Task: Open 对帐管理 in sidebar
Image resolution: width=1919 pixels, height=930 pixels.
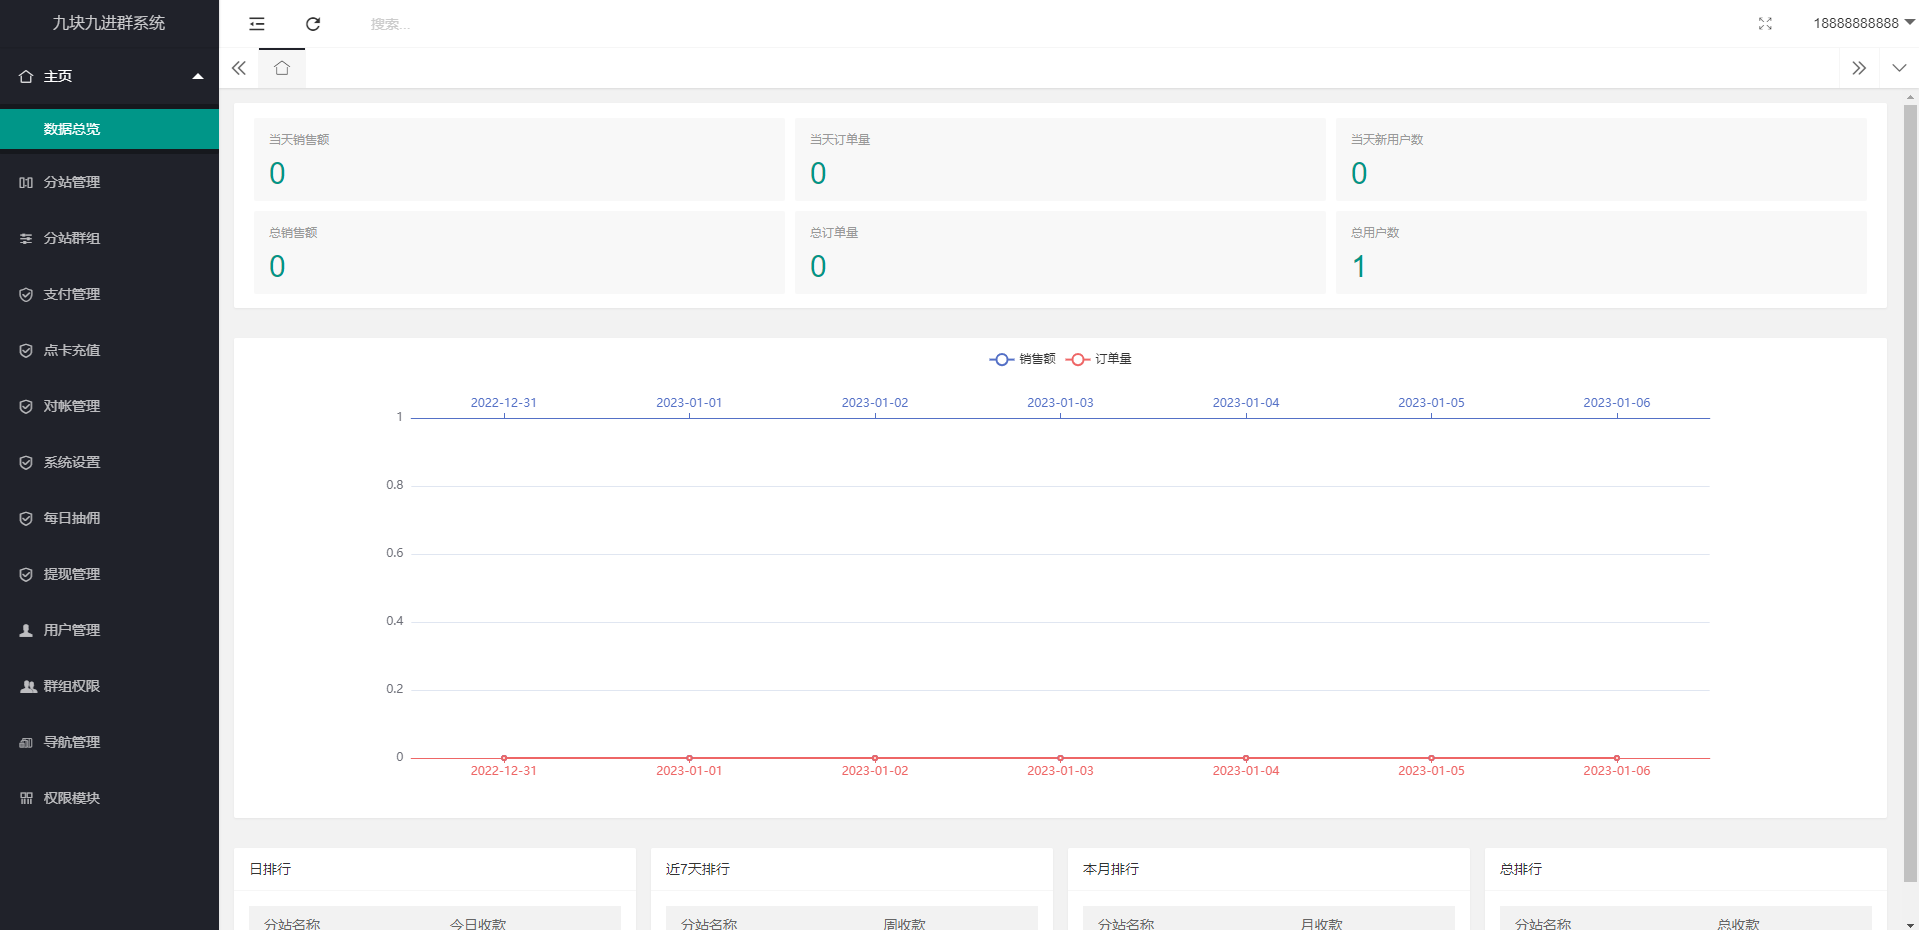Action: (109, 406)
